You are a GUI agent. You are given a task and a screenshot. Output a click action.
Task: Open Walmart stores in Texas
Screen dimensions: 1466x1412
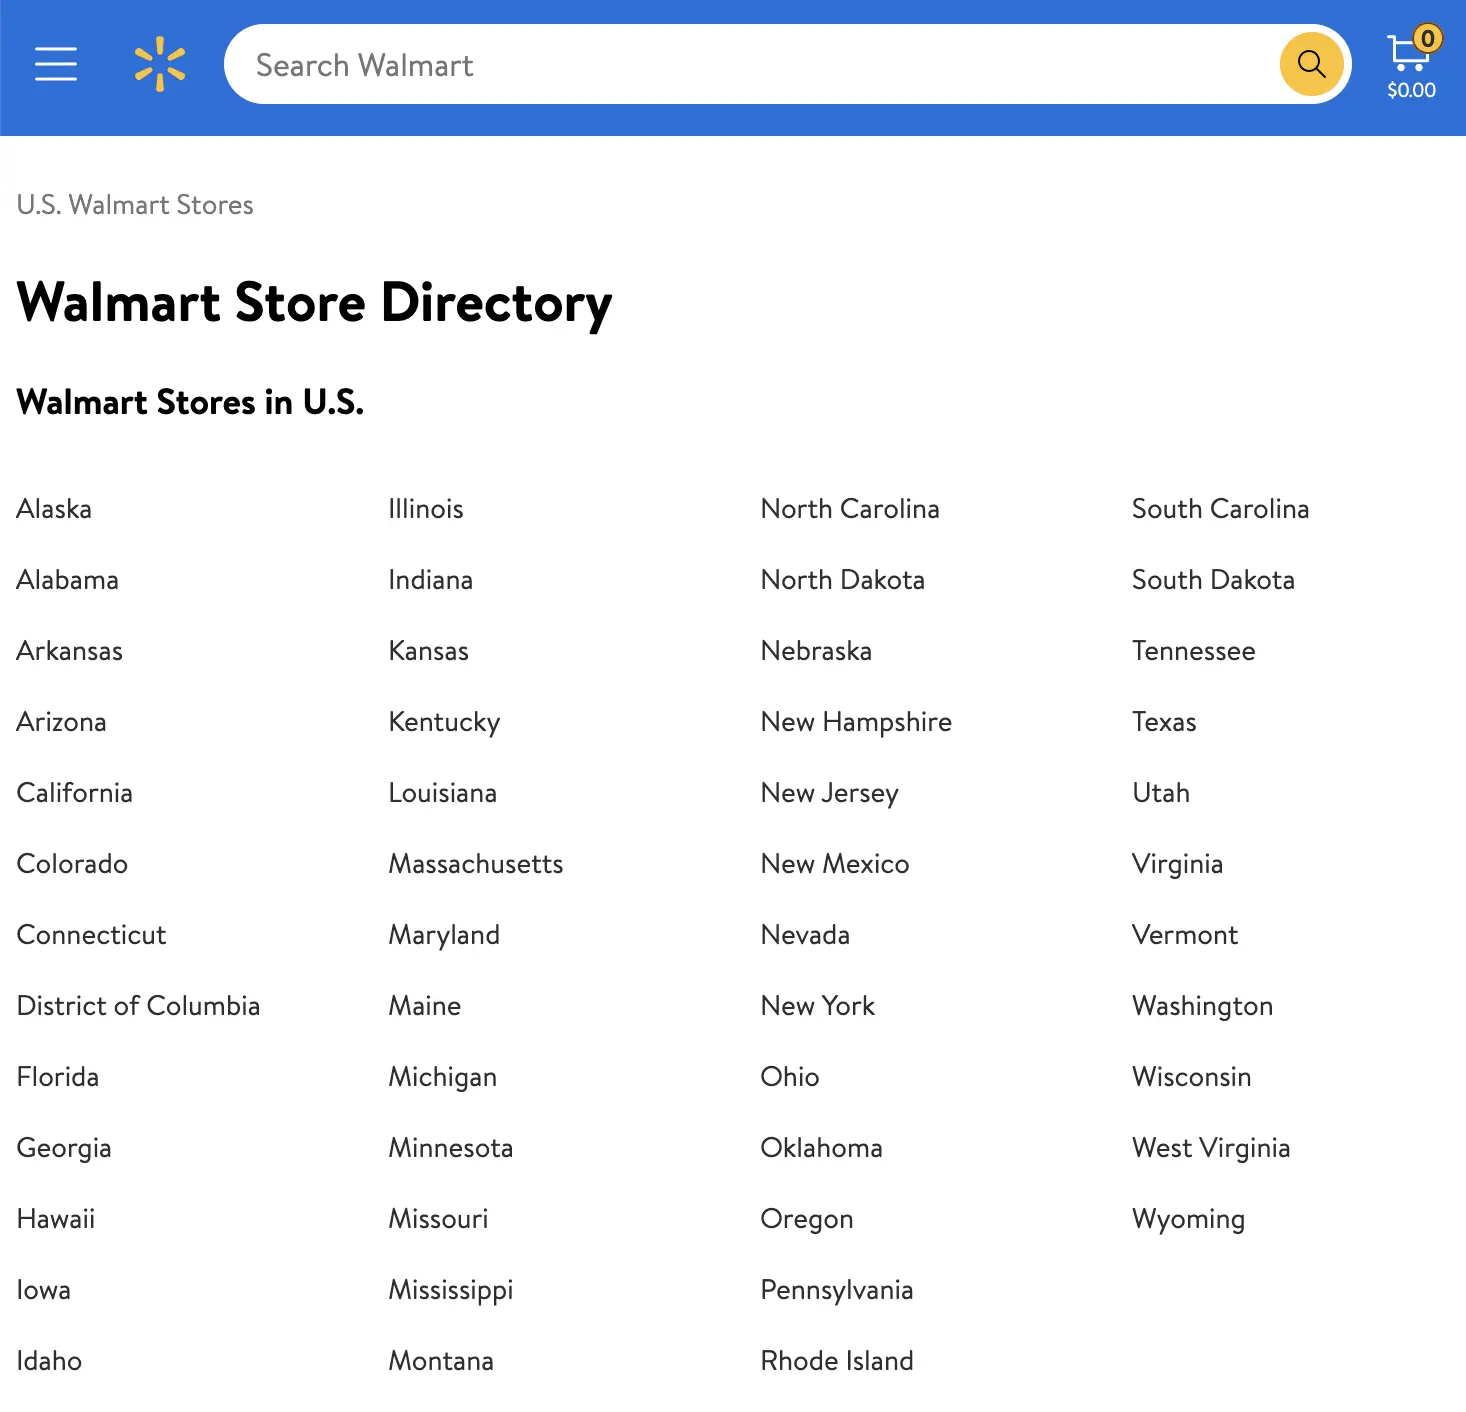[x=1164, y=722]
